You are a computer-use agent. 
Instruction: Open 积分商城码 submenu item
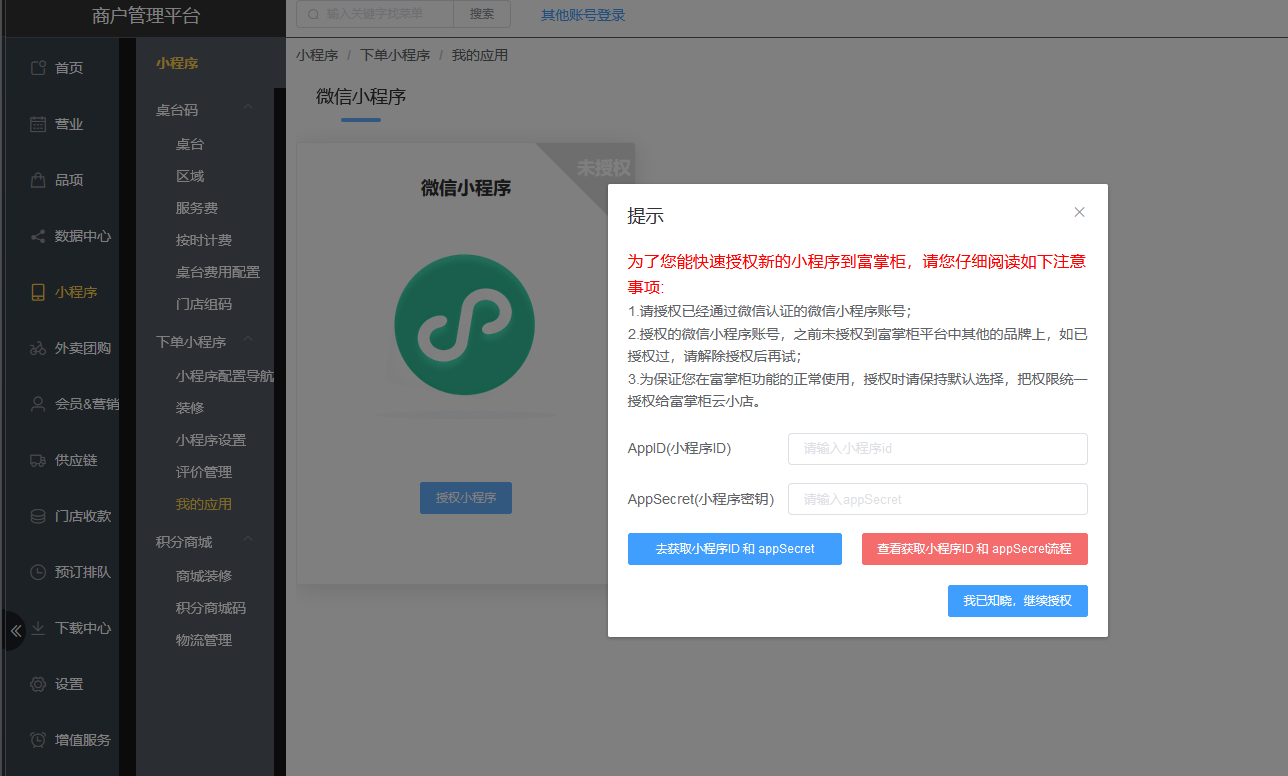[211, 608]
